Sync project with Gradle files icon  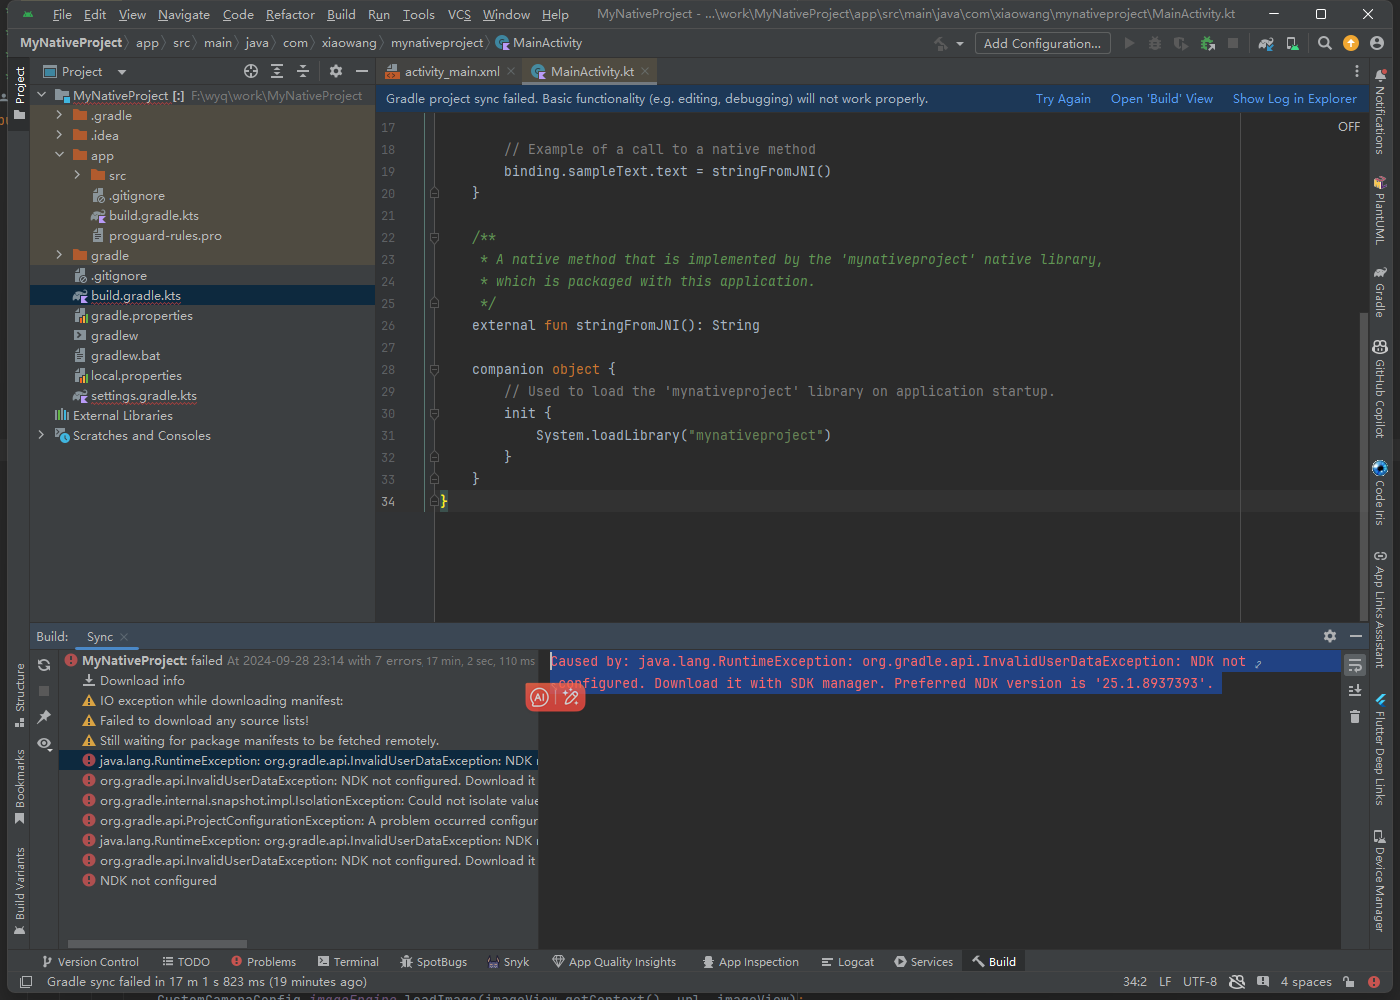(1266, 43)
